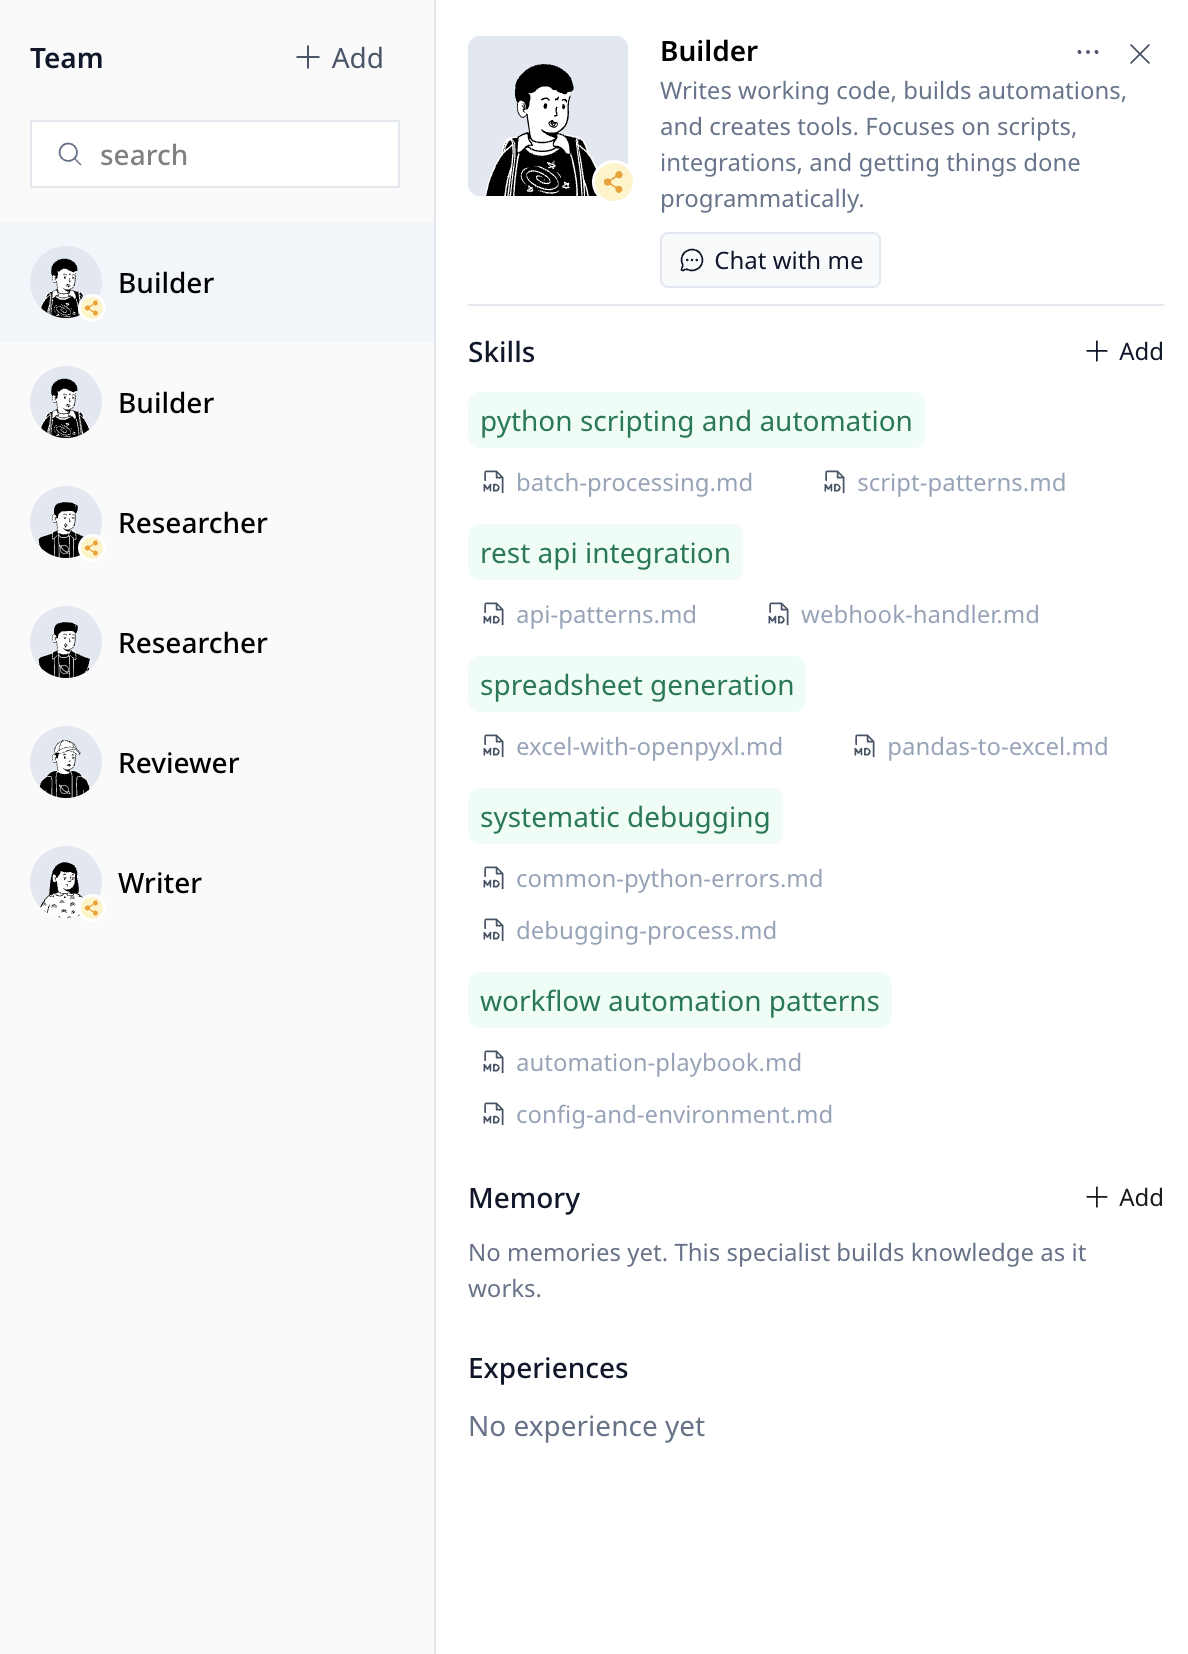The width and height of the screenshot is (1188, 1654).
Task: Click the markdown file icon beside api-patterns.md
Action: 493,615
